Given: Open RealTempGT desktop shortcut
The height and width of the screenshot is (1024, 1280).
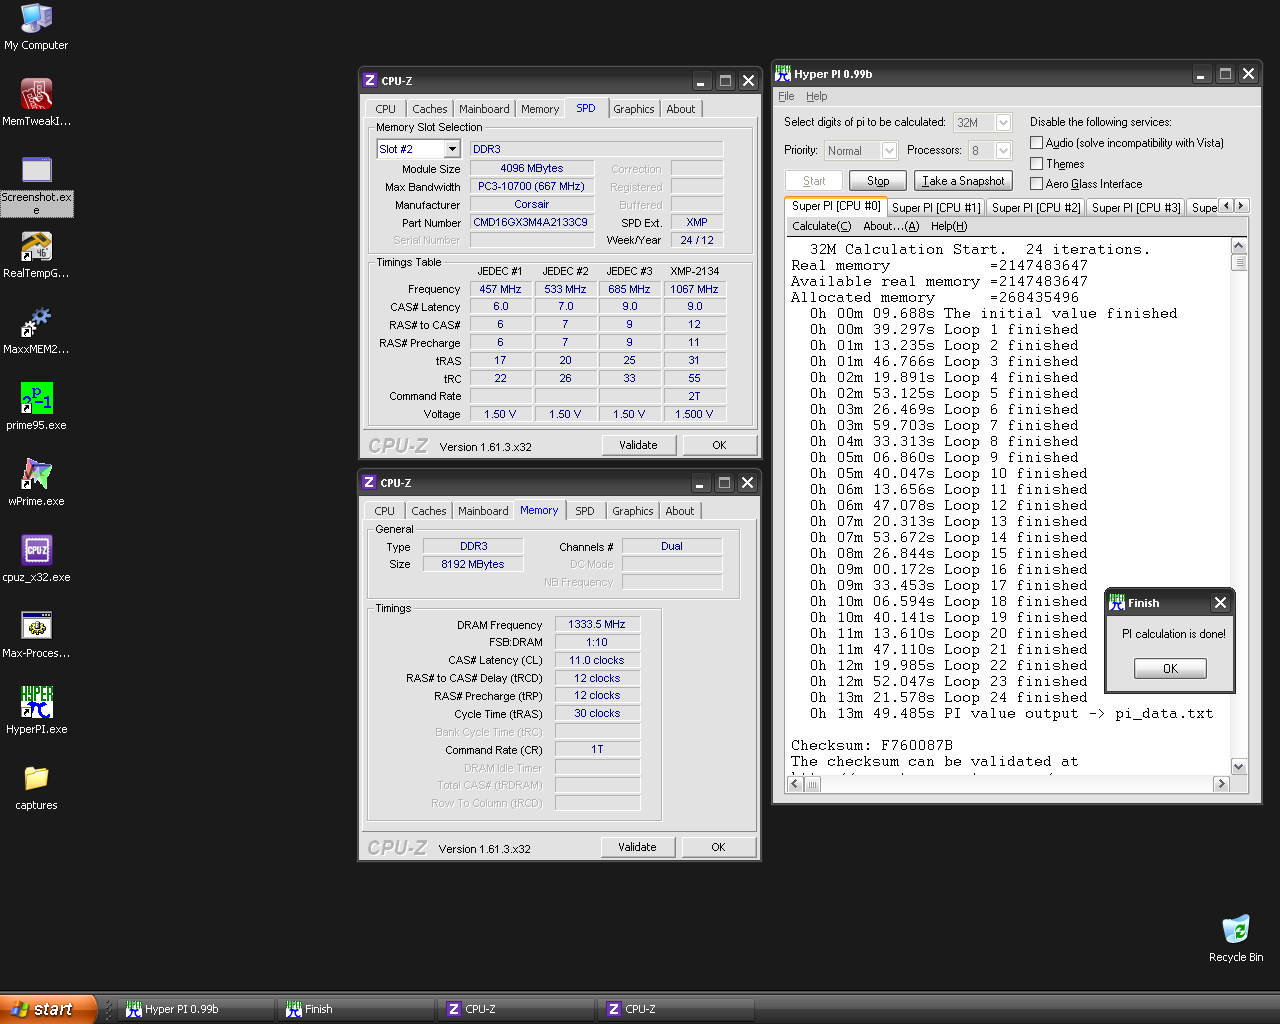Looking at the screenshot, I should point(36,255).
